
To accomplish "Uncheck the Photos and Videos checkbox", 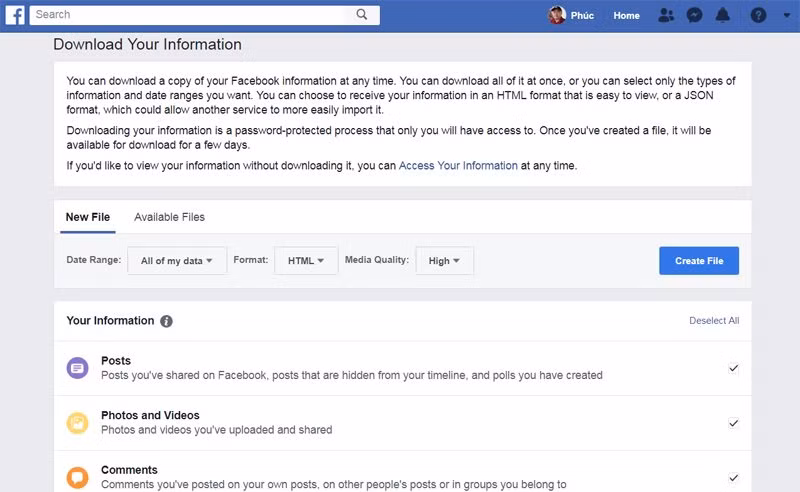I will [733, 423].
